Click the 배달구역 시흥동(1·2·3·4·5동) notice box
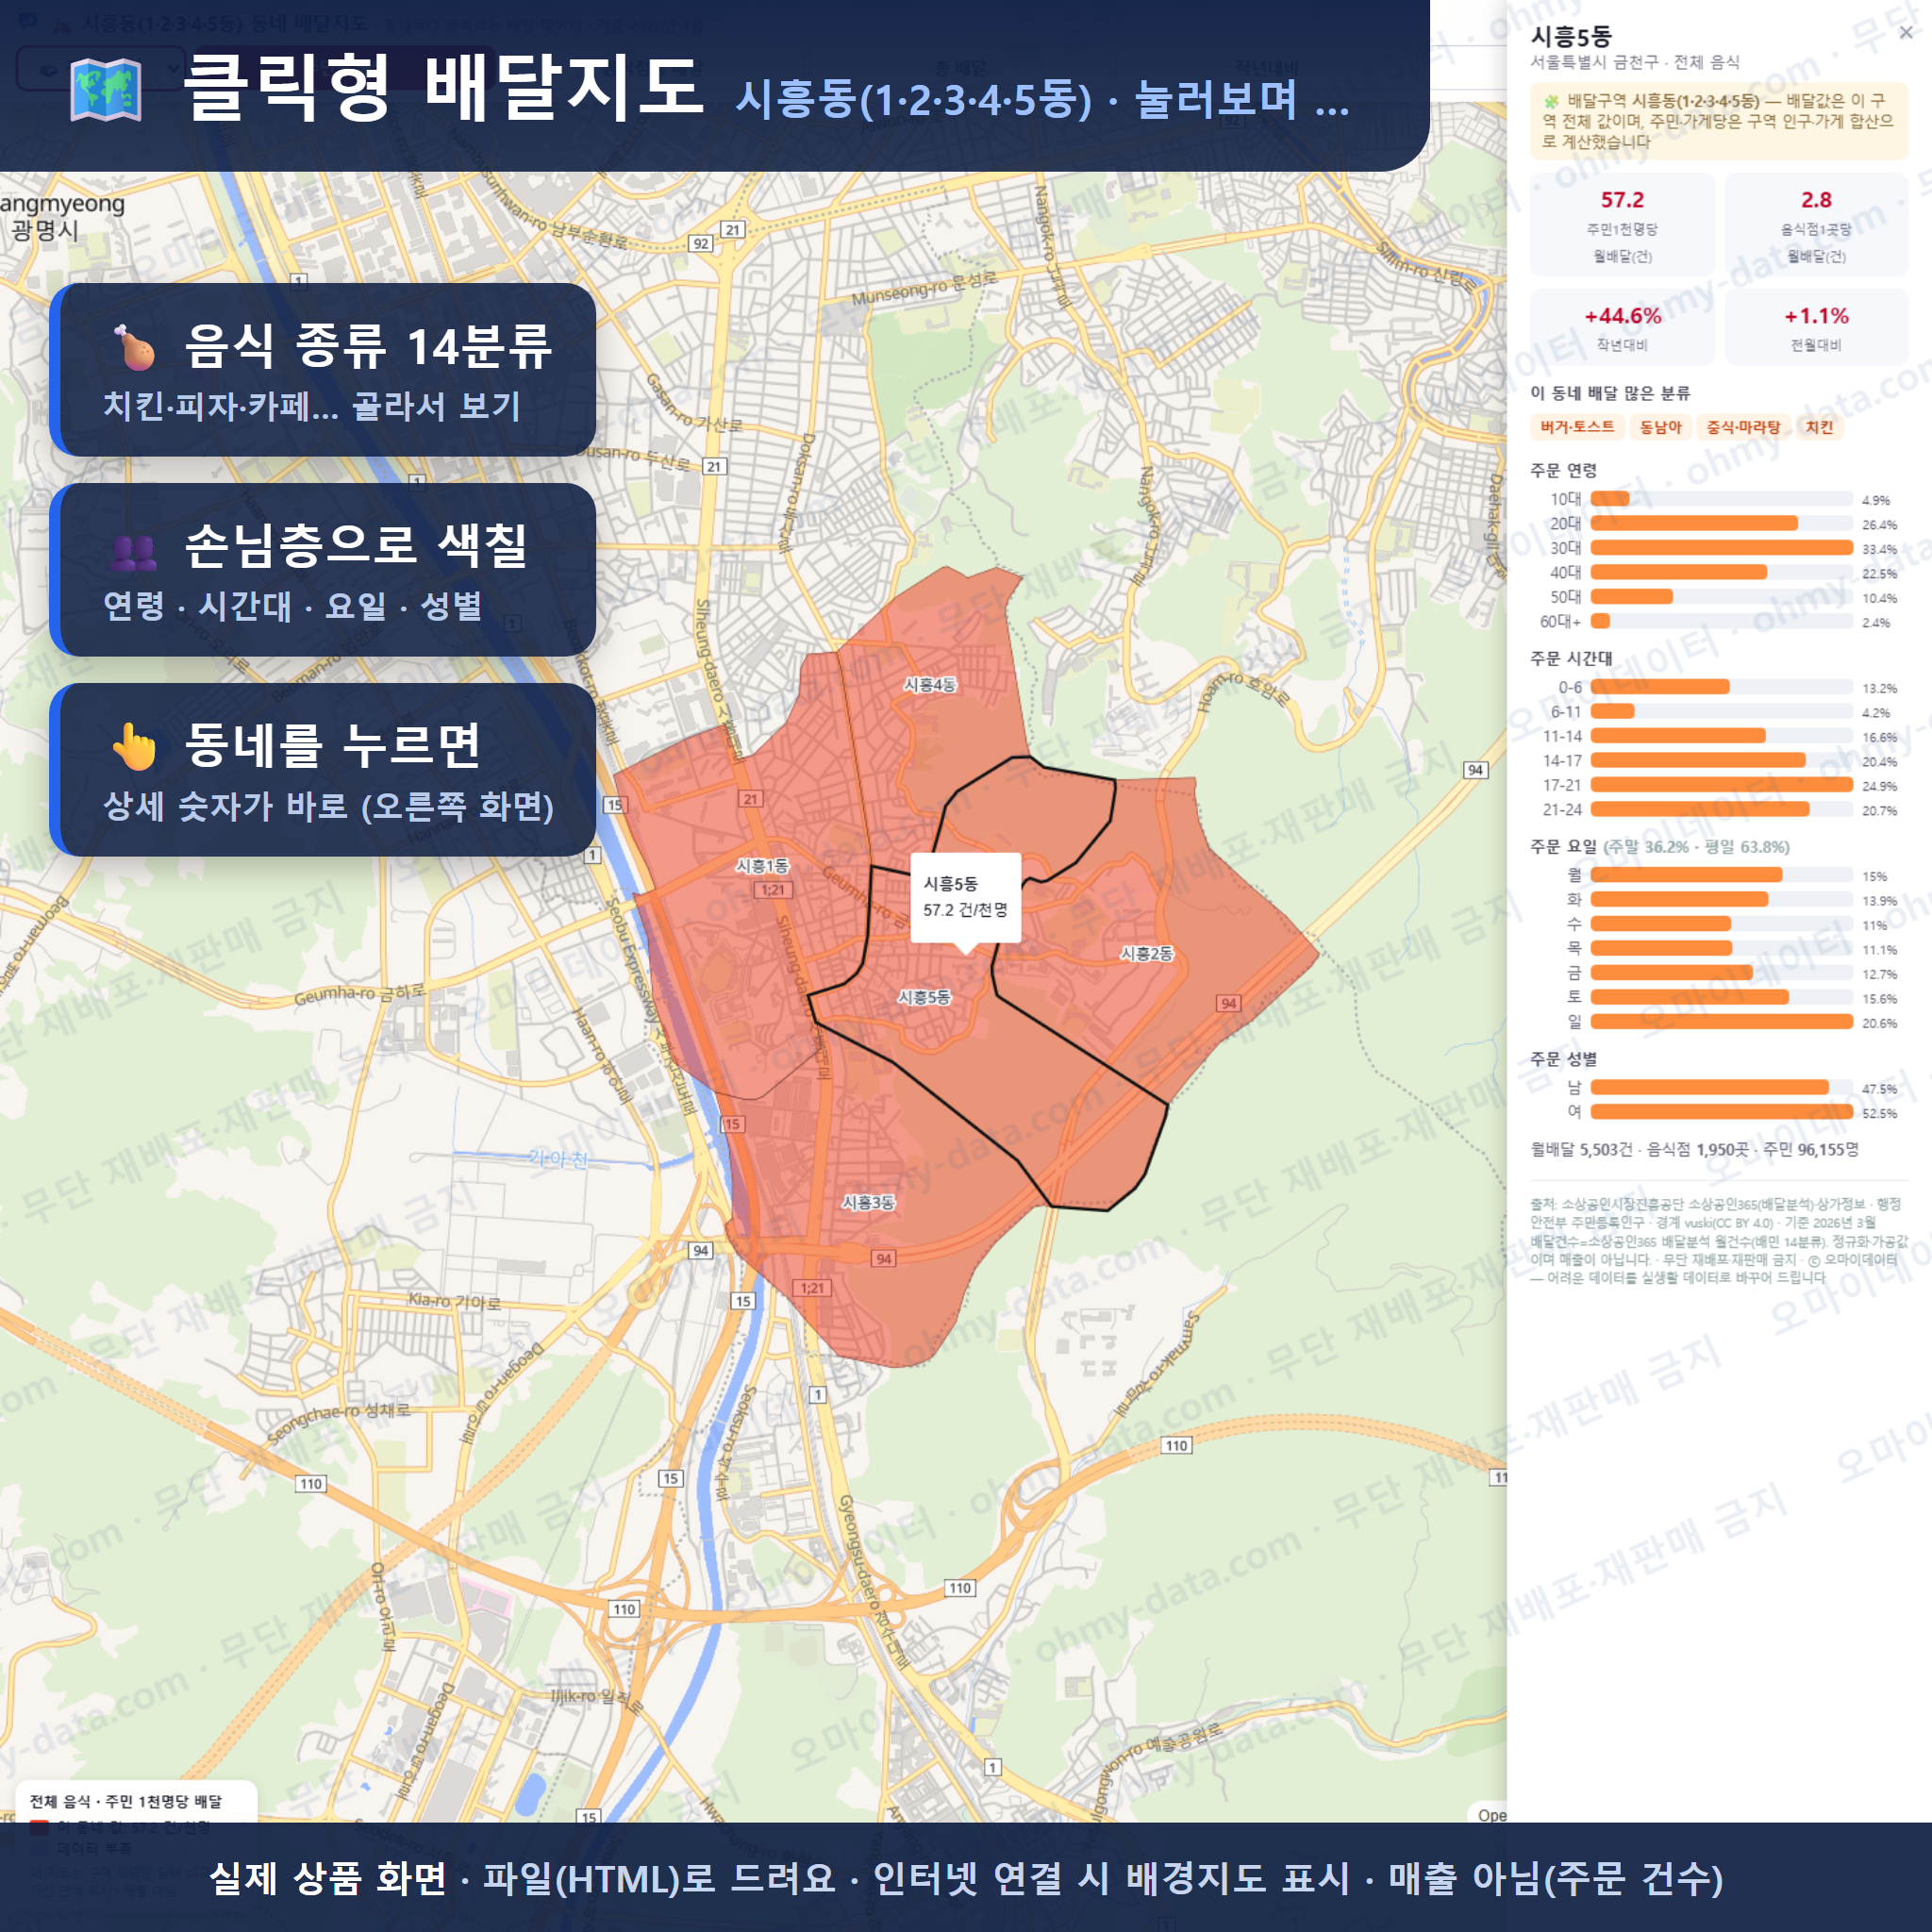Image resolution: width=1932 pixels, height=1932 pixels. pos(1719,121)
